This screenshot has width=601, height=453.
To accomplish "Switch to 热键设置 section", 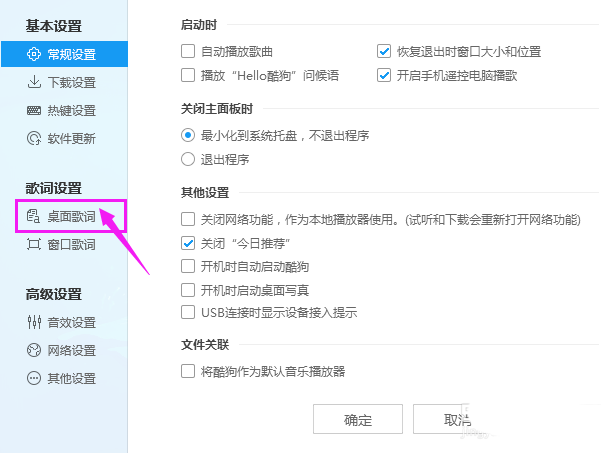I will [x=70, y=110].
